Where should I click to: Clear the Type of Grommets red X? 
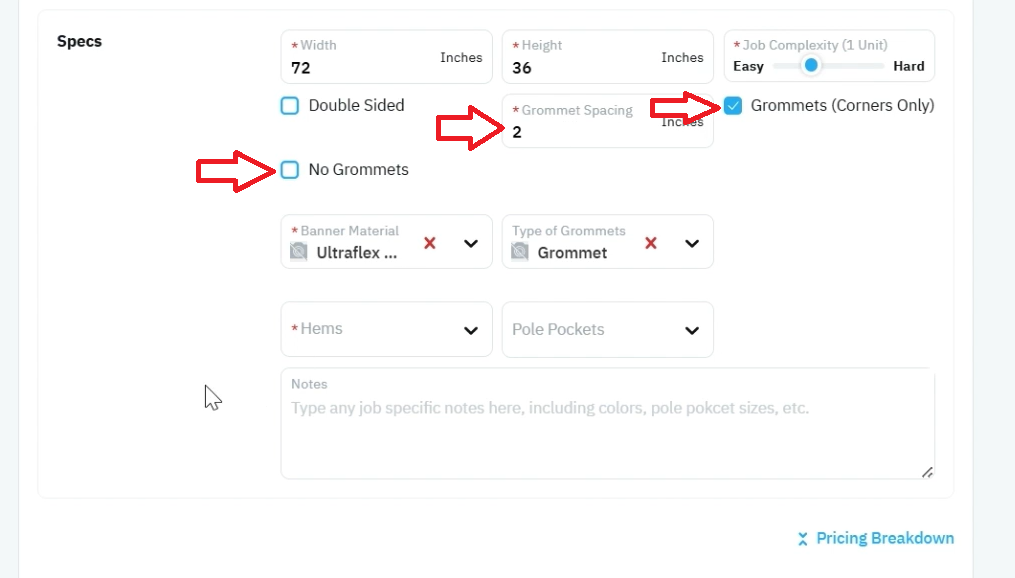click(651, 243)
